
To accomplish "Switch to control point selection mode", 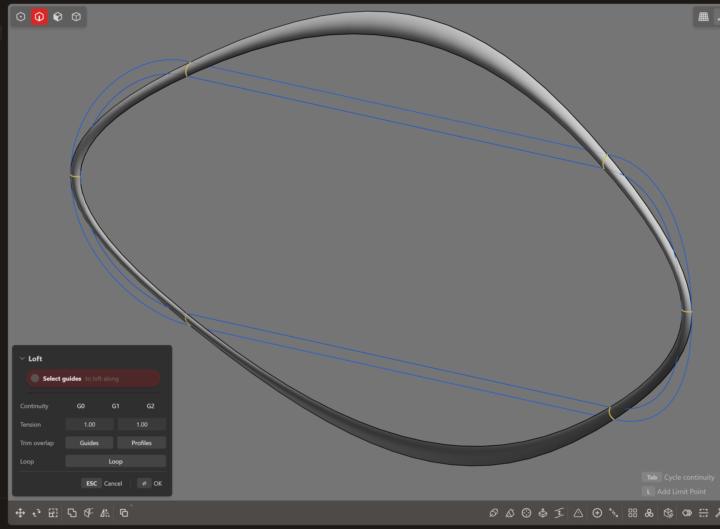I will [x=22, y=17].
